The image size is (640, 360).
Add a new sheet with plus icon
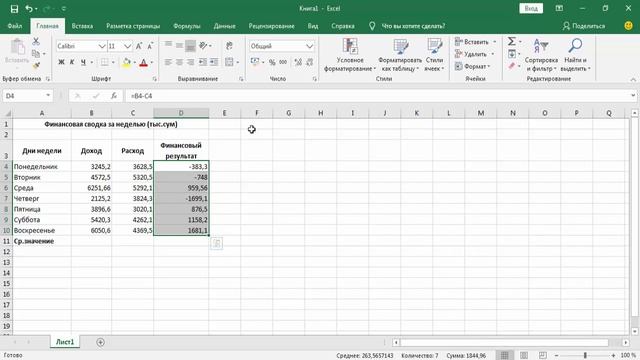pyautogui.click(x=100, y=342)
